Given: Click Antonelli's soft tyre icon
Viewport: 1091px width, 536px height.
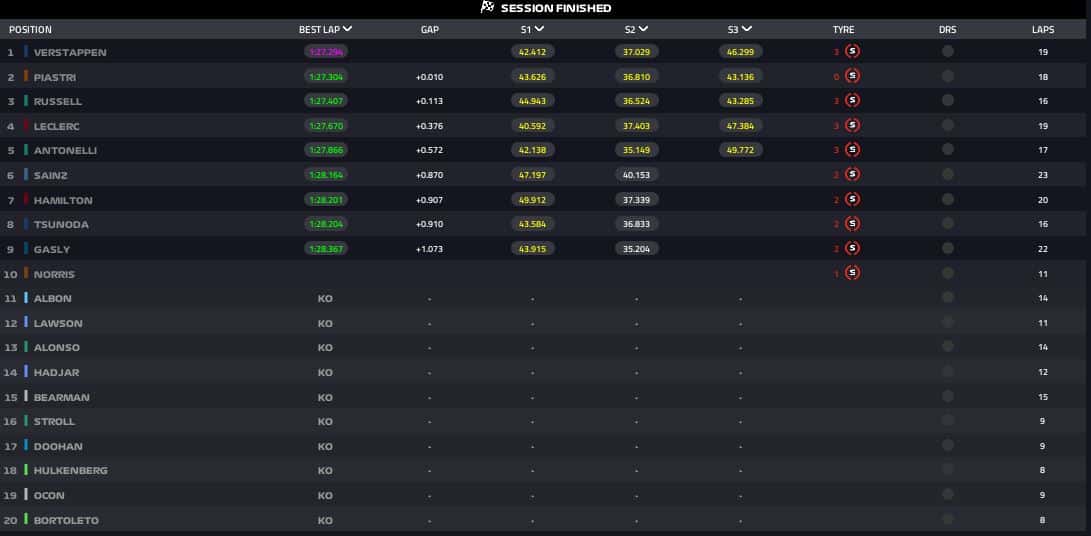Looking at the screenshot, I should pos(852,150).
